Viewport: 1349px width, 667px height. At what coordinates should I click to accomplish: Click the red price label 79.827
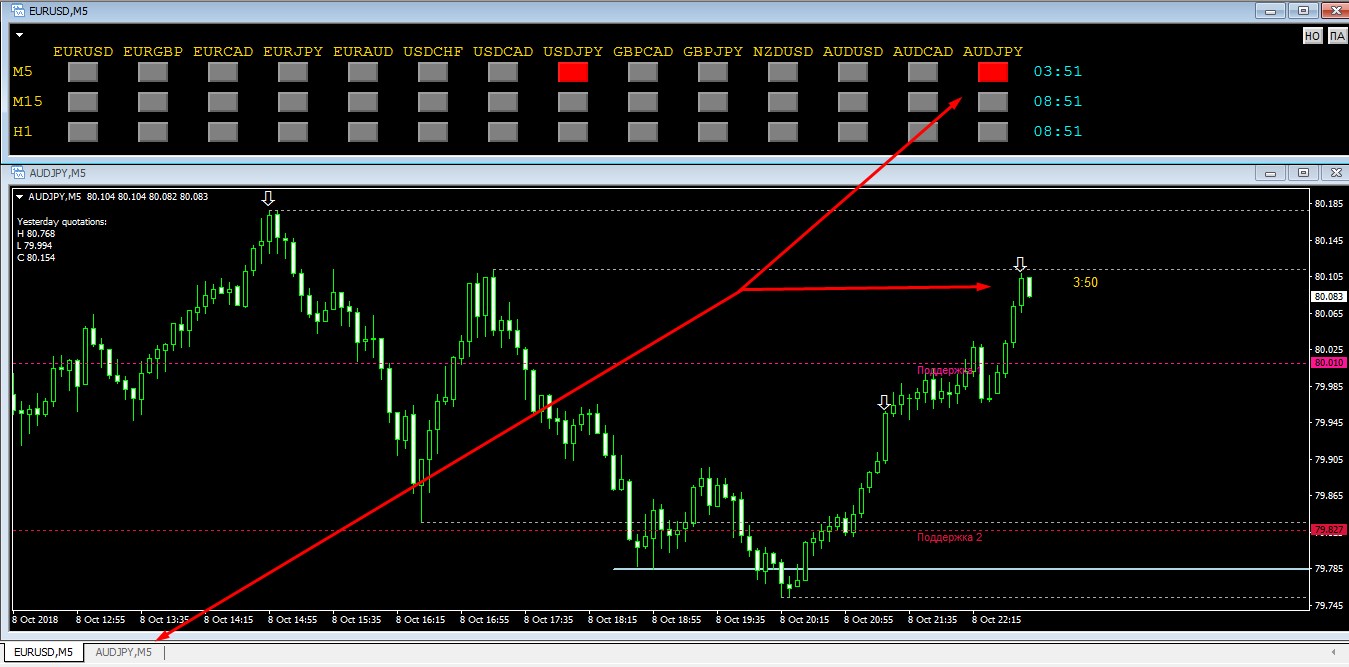[x=1329, y=530]
